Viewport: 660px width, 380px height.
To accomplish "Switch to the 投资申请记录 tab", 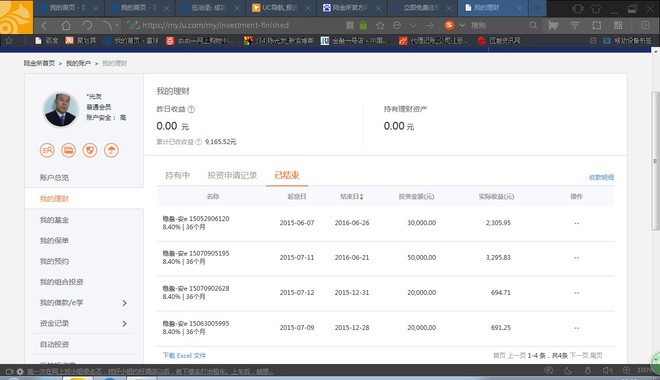I will (232, 175).
